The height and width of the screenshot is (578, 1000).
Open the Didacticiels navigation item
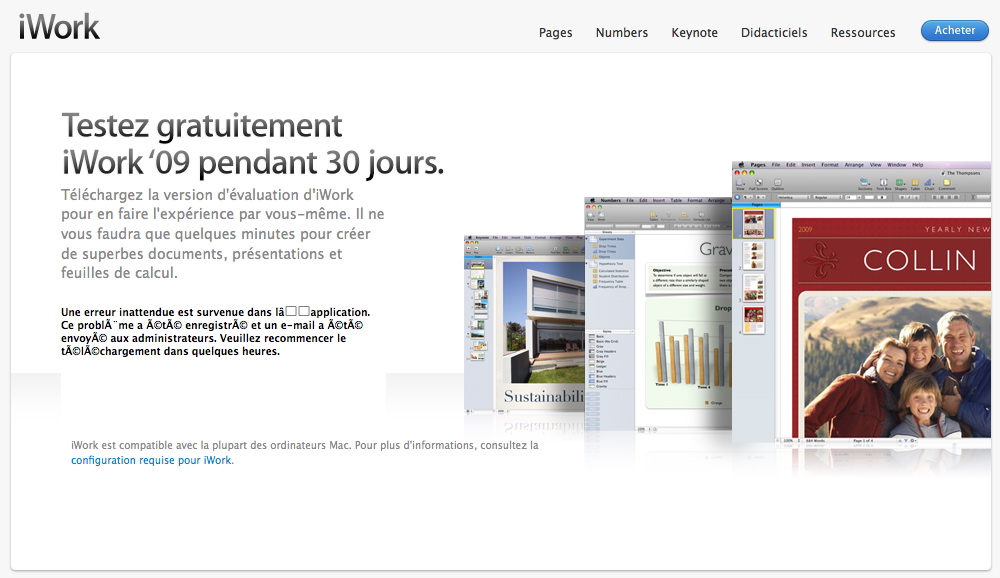[x=773, y=32]
